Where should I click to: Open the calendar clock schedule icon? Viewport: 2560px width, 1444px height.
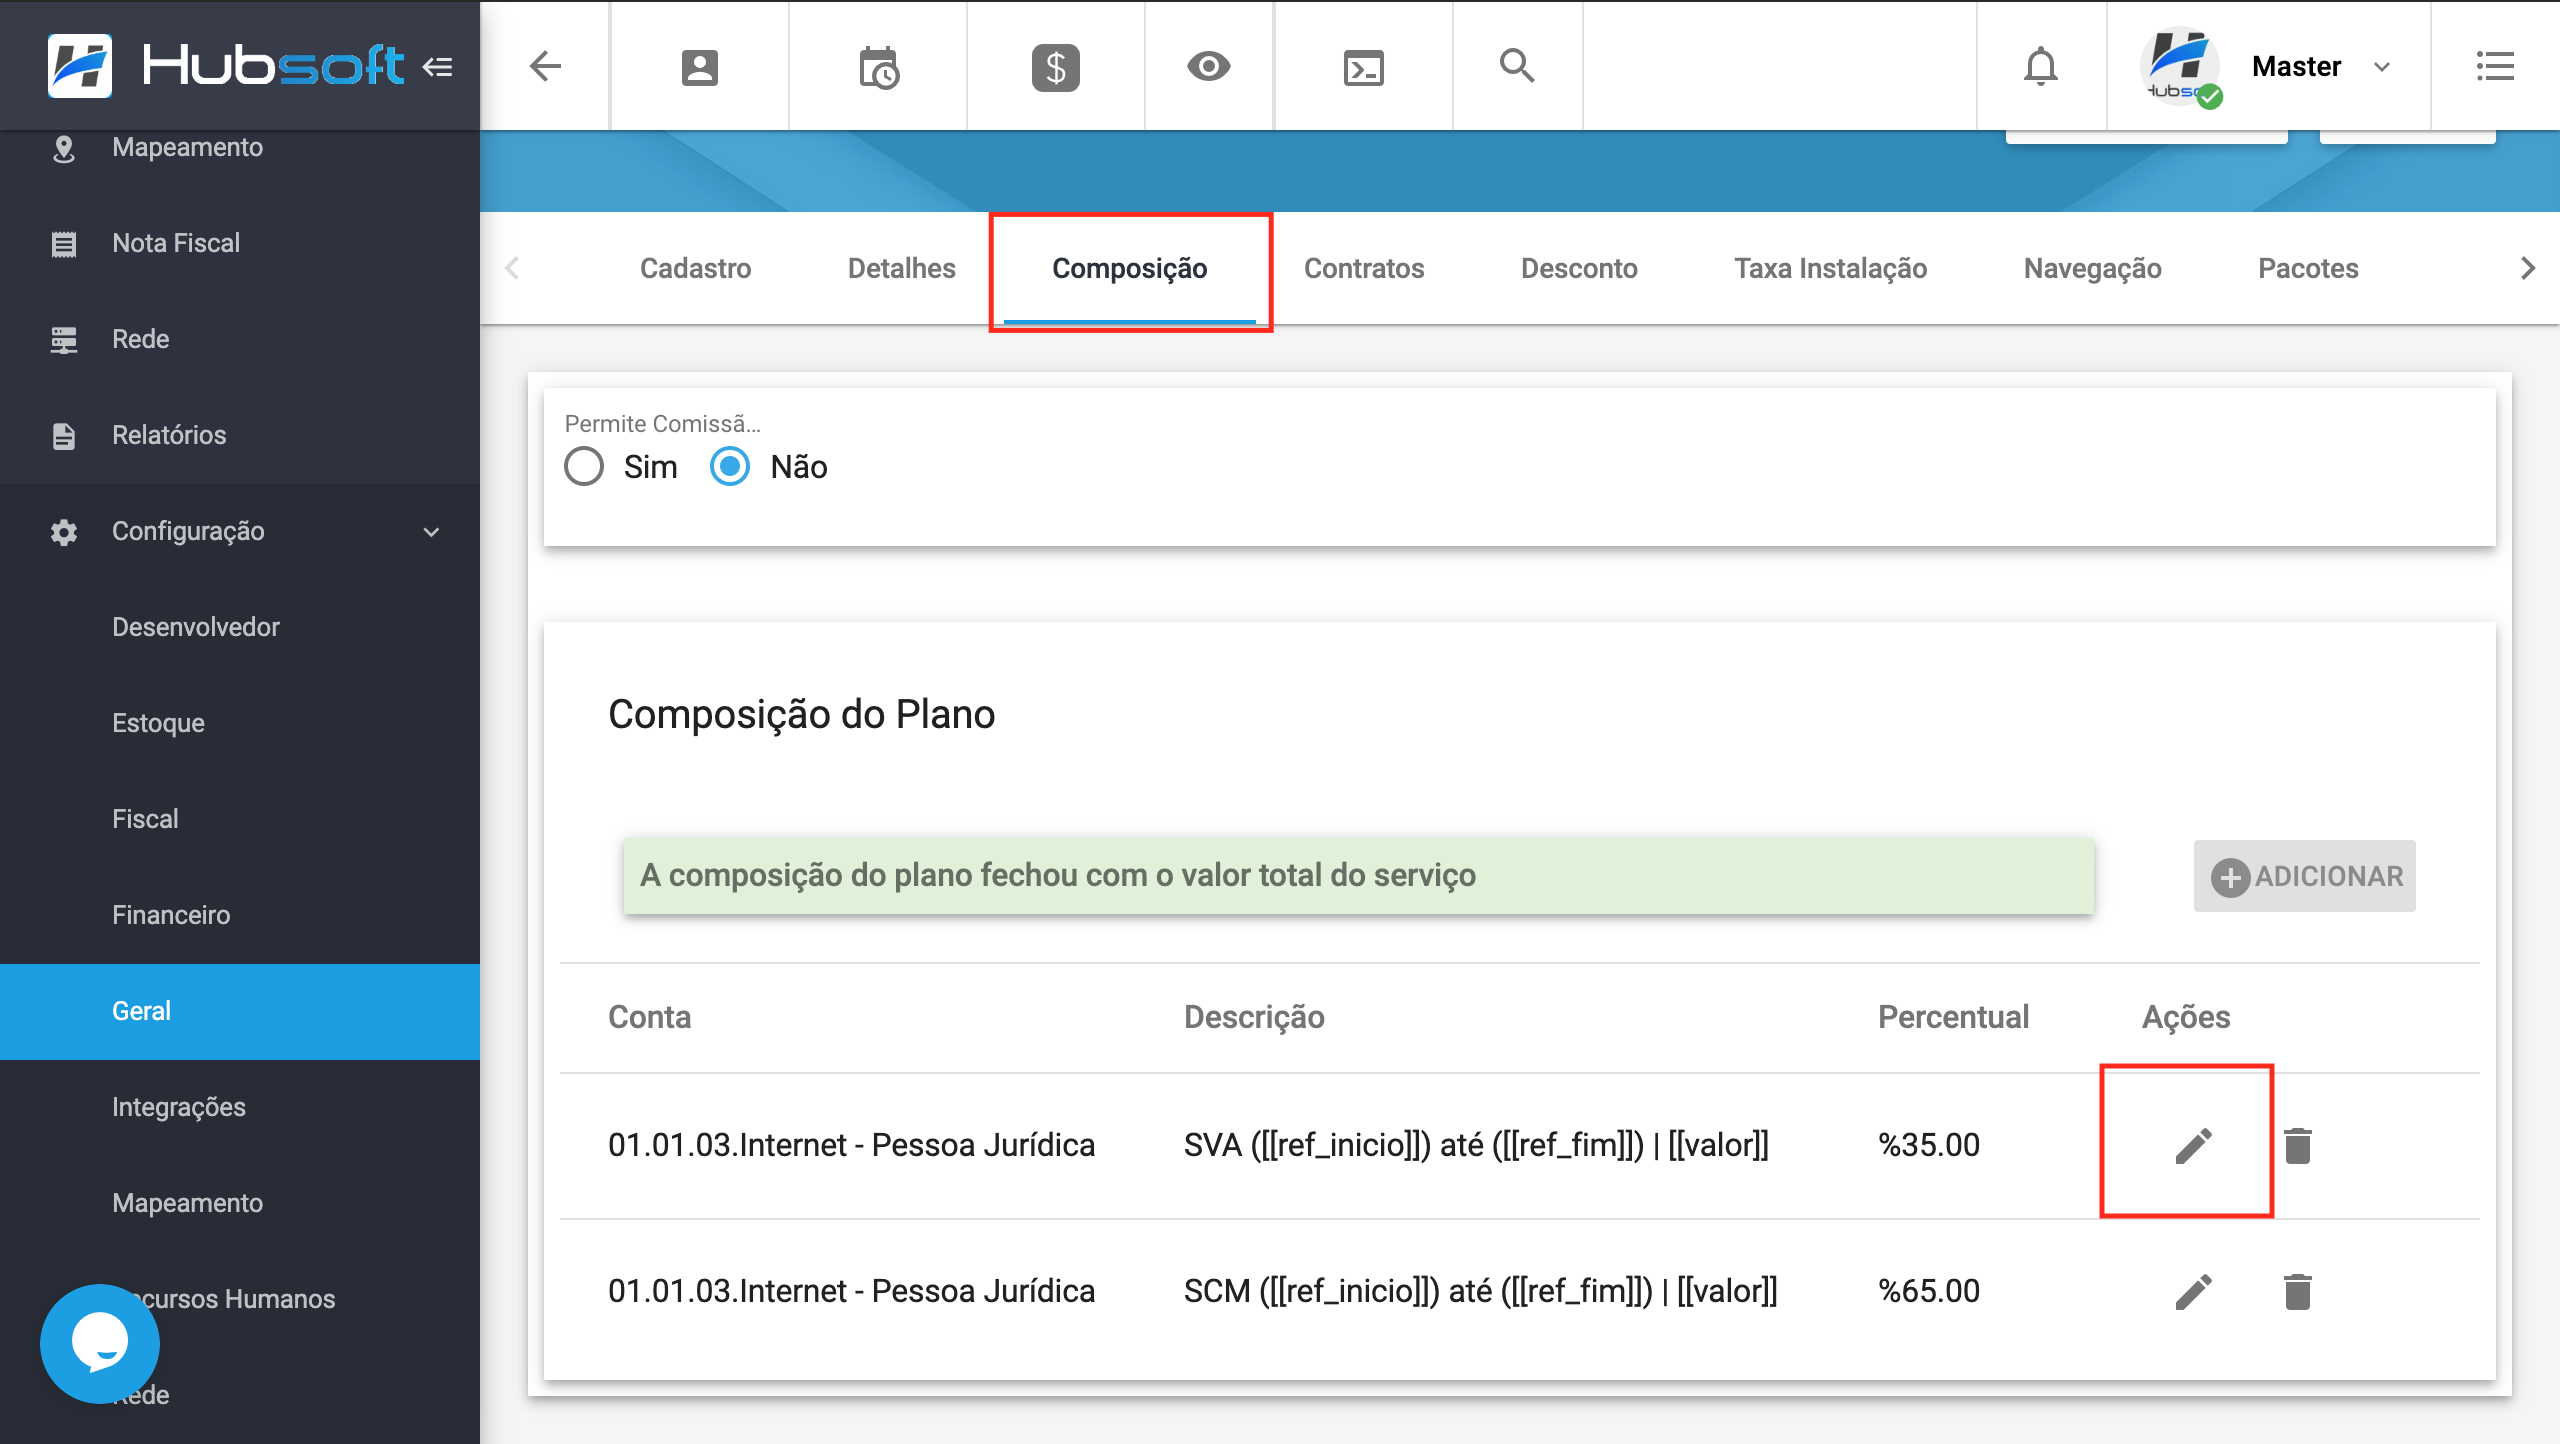pos(878,67)
